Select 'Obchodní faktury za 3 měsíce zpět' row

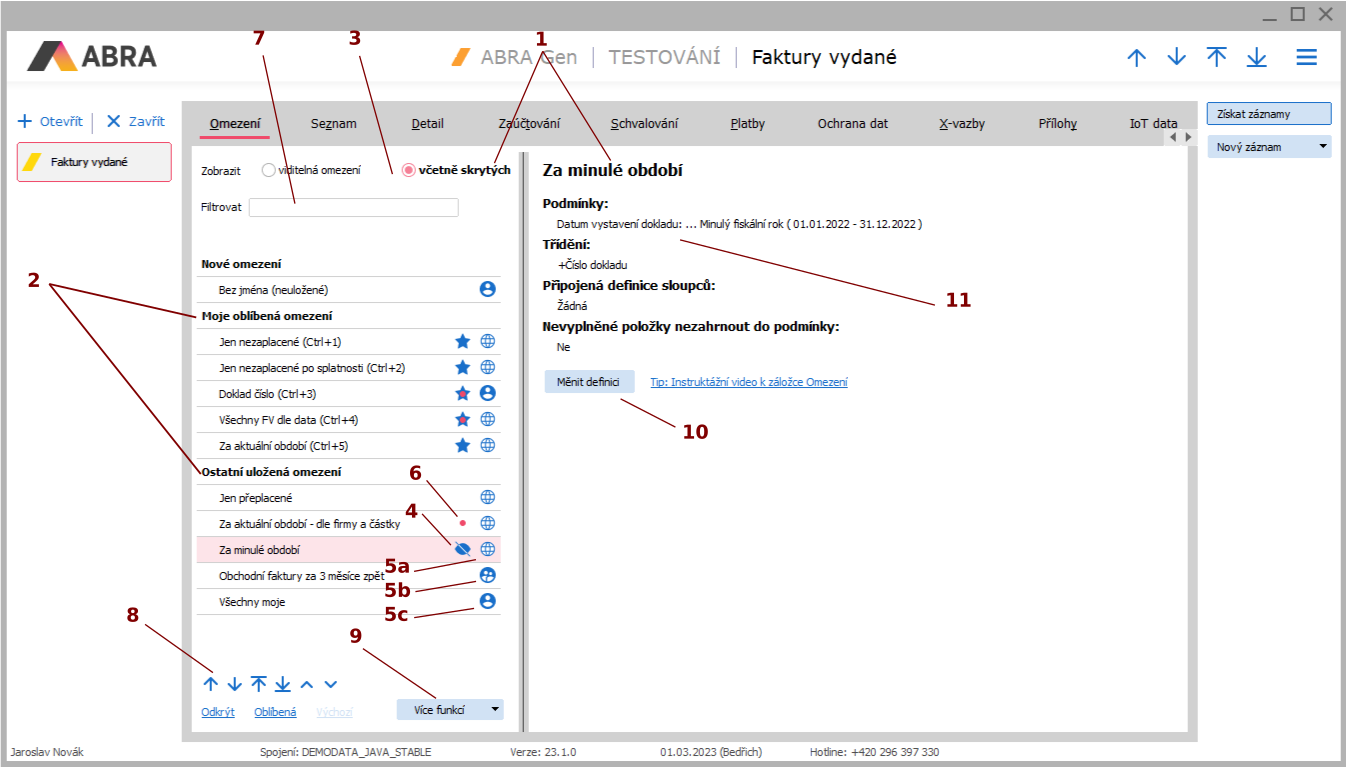[346, 575]
